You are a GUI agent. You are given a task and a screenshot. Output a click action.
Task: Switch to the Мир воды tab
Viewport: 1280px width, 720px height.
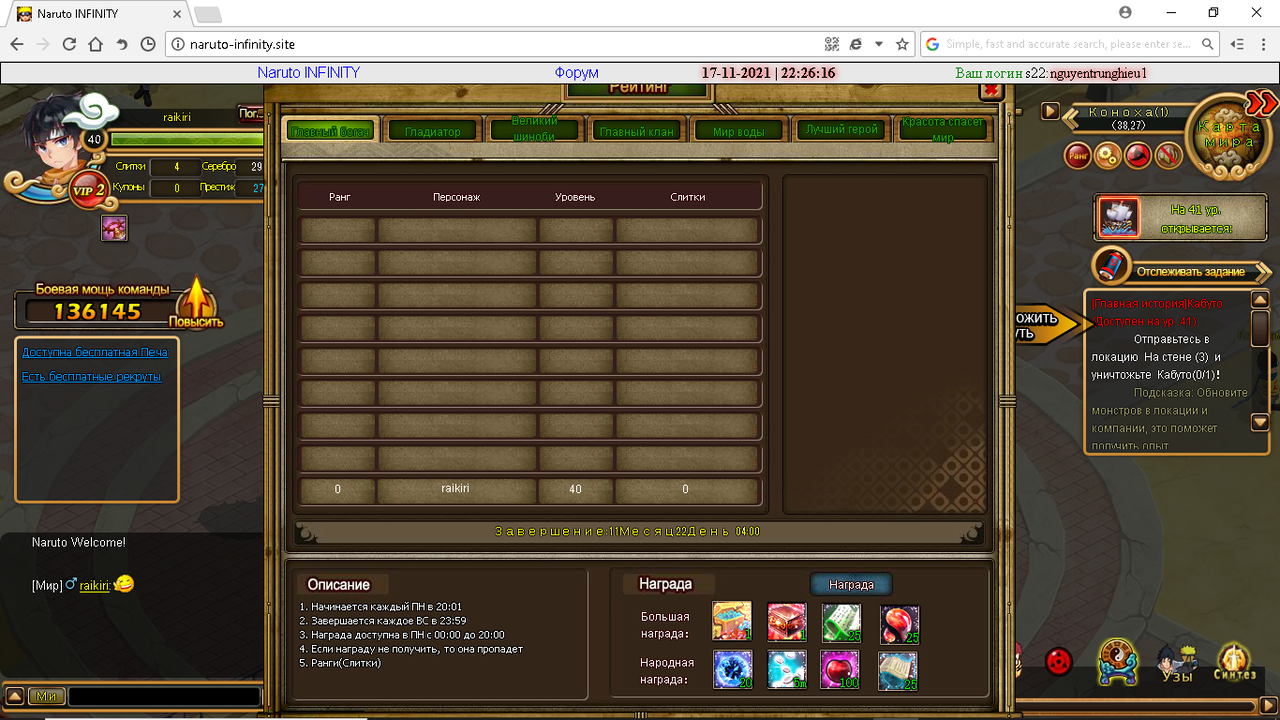pyautogui.click(x=738, y=131)
